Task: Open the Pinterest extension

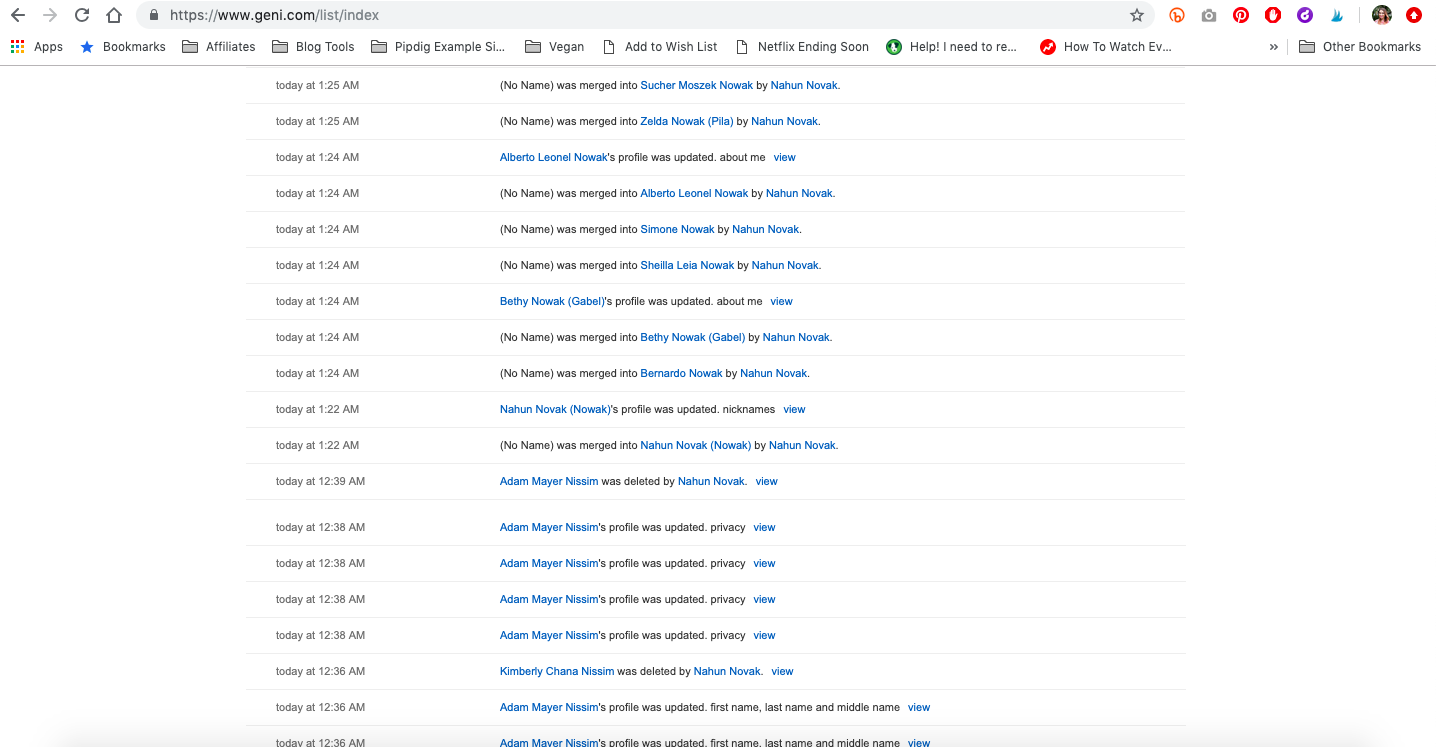Action: [1241, 15]
